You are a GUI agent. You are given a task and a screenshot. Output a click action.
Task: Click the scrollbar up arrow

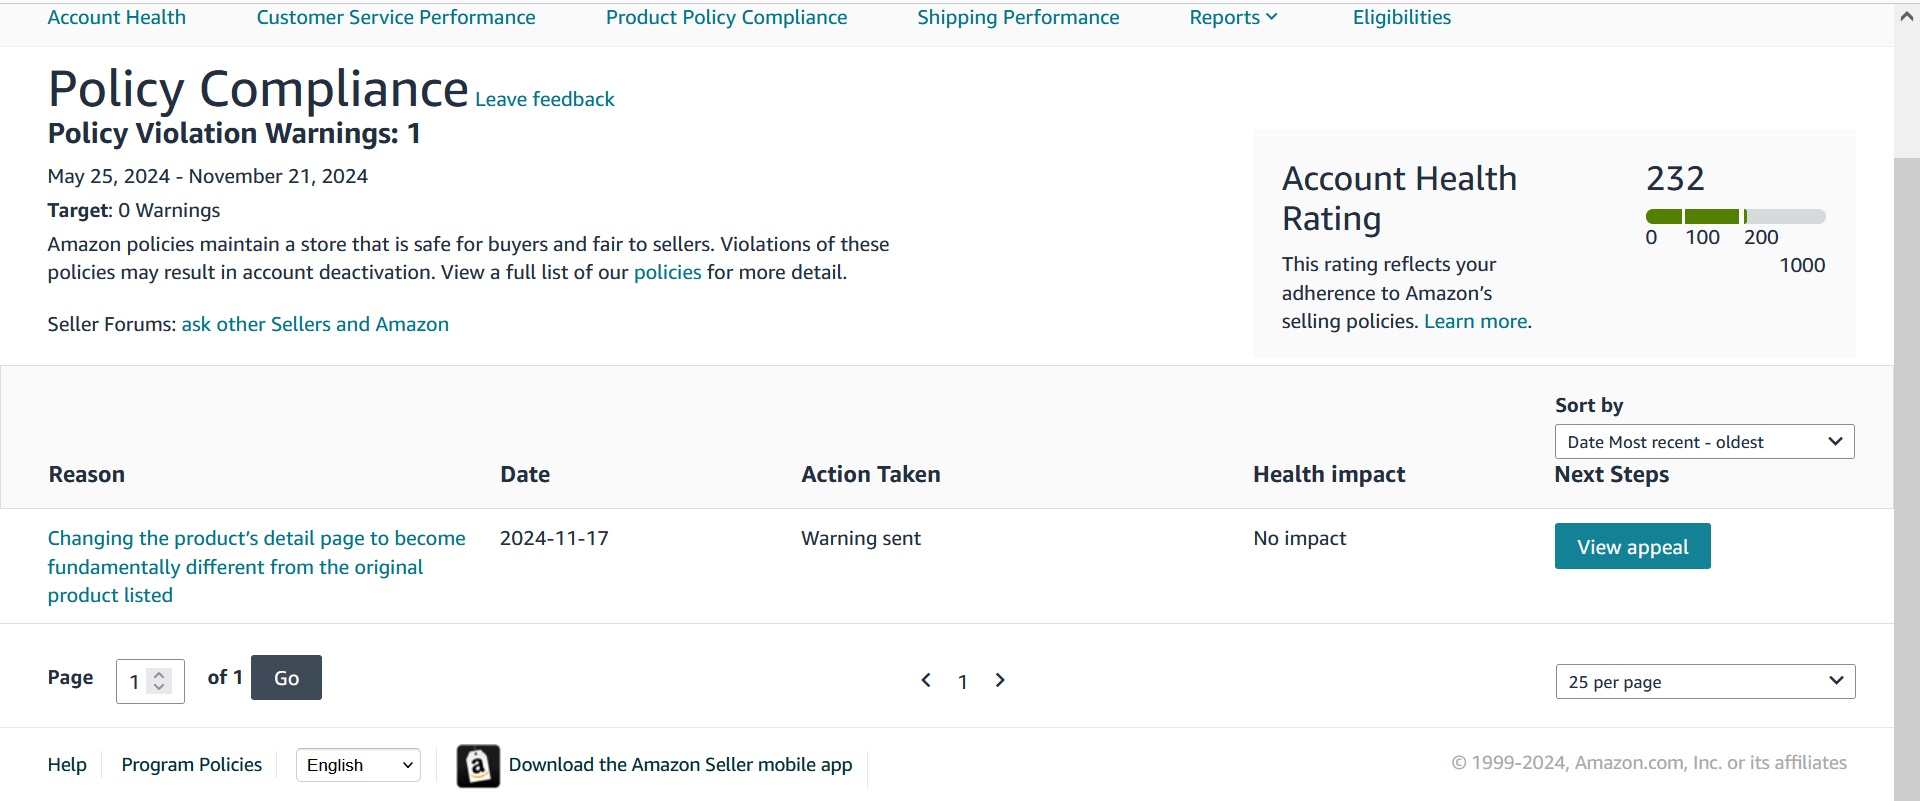(1907, 16)
